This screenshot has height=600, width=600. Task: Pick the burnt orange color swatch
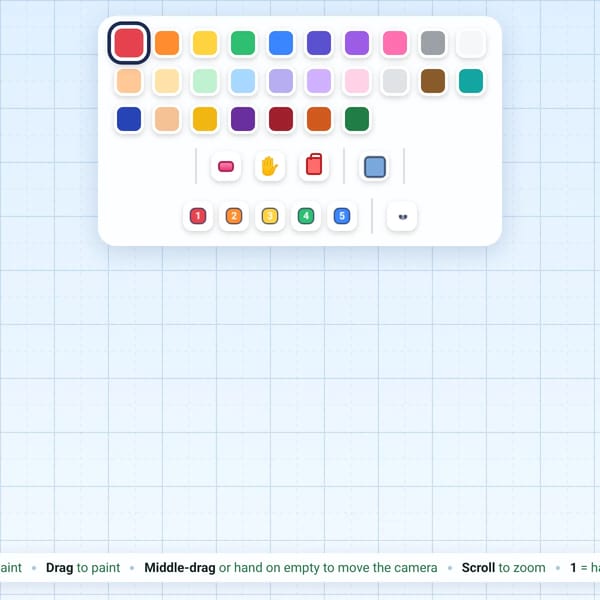[x=319, y=119]
